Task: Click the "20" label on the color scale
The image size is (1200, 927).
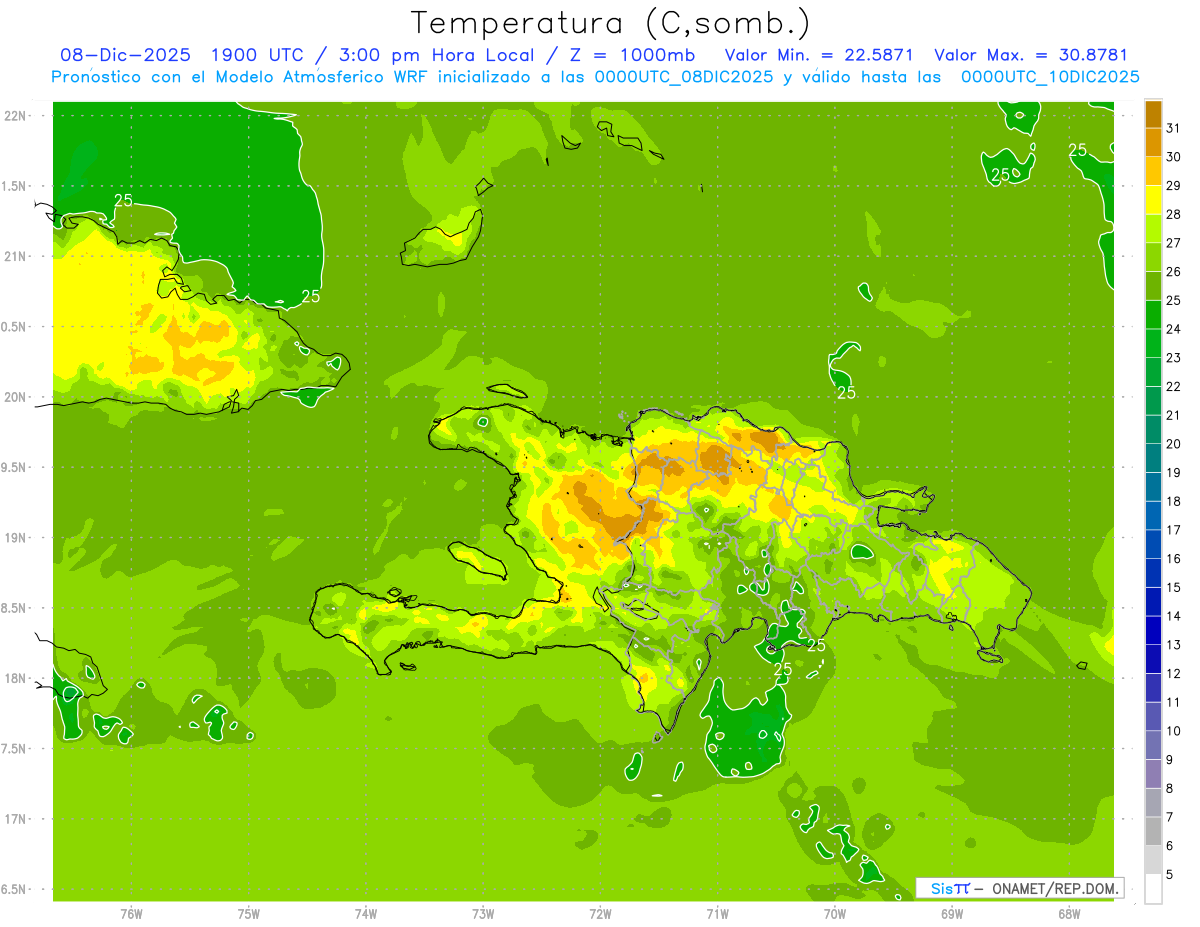Action: point(1174,444)
